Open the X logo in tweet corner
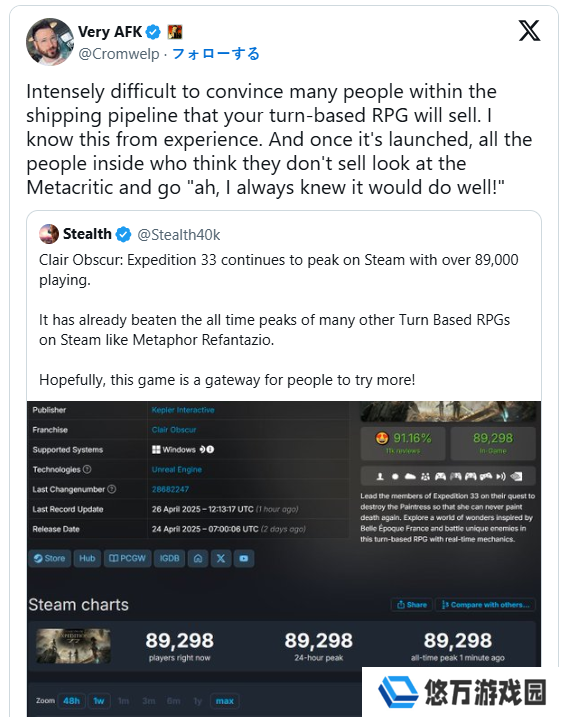The width and height of the screenshot is (562, 717). (x=529, y=31)
